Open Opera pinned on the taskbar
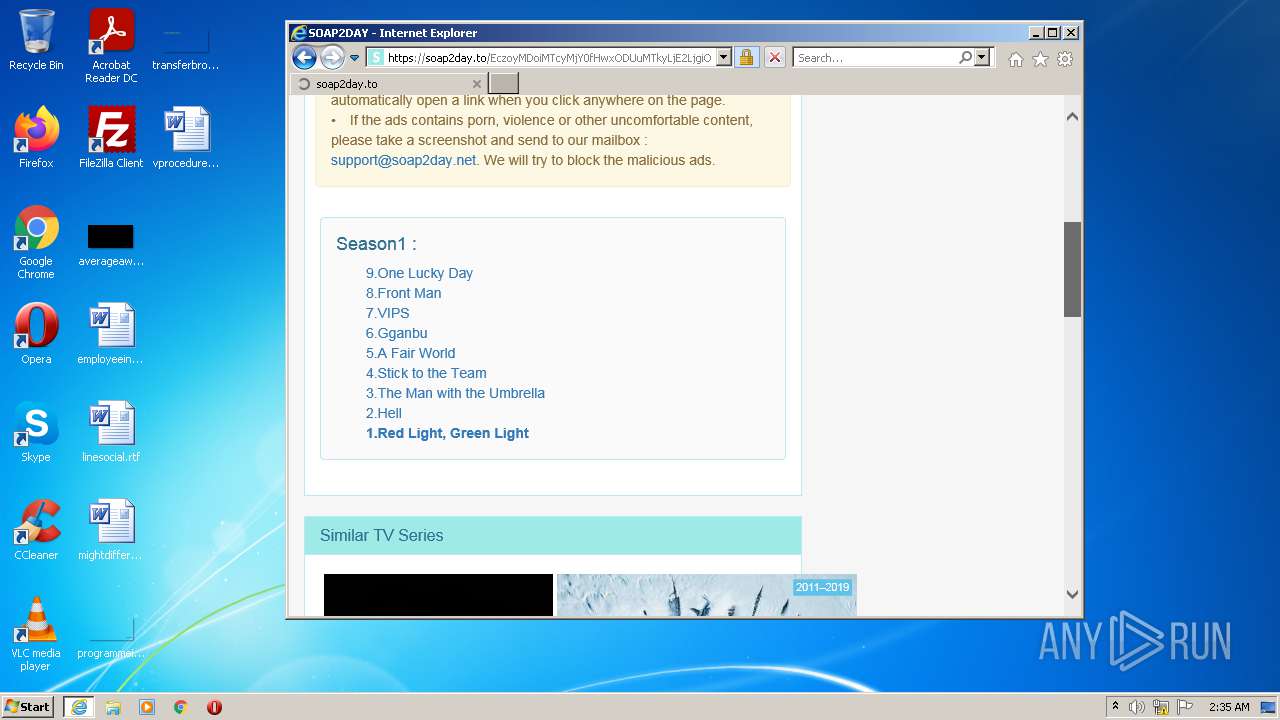Viewport: 1280px width, 720px height. [x=214, y=707]
